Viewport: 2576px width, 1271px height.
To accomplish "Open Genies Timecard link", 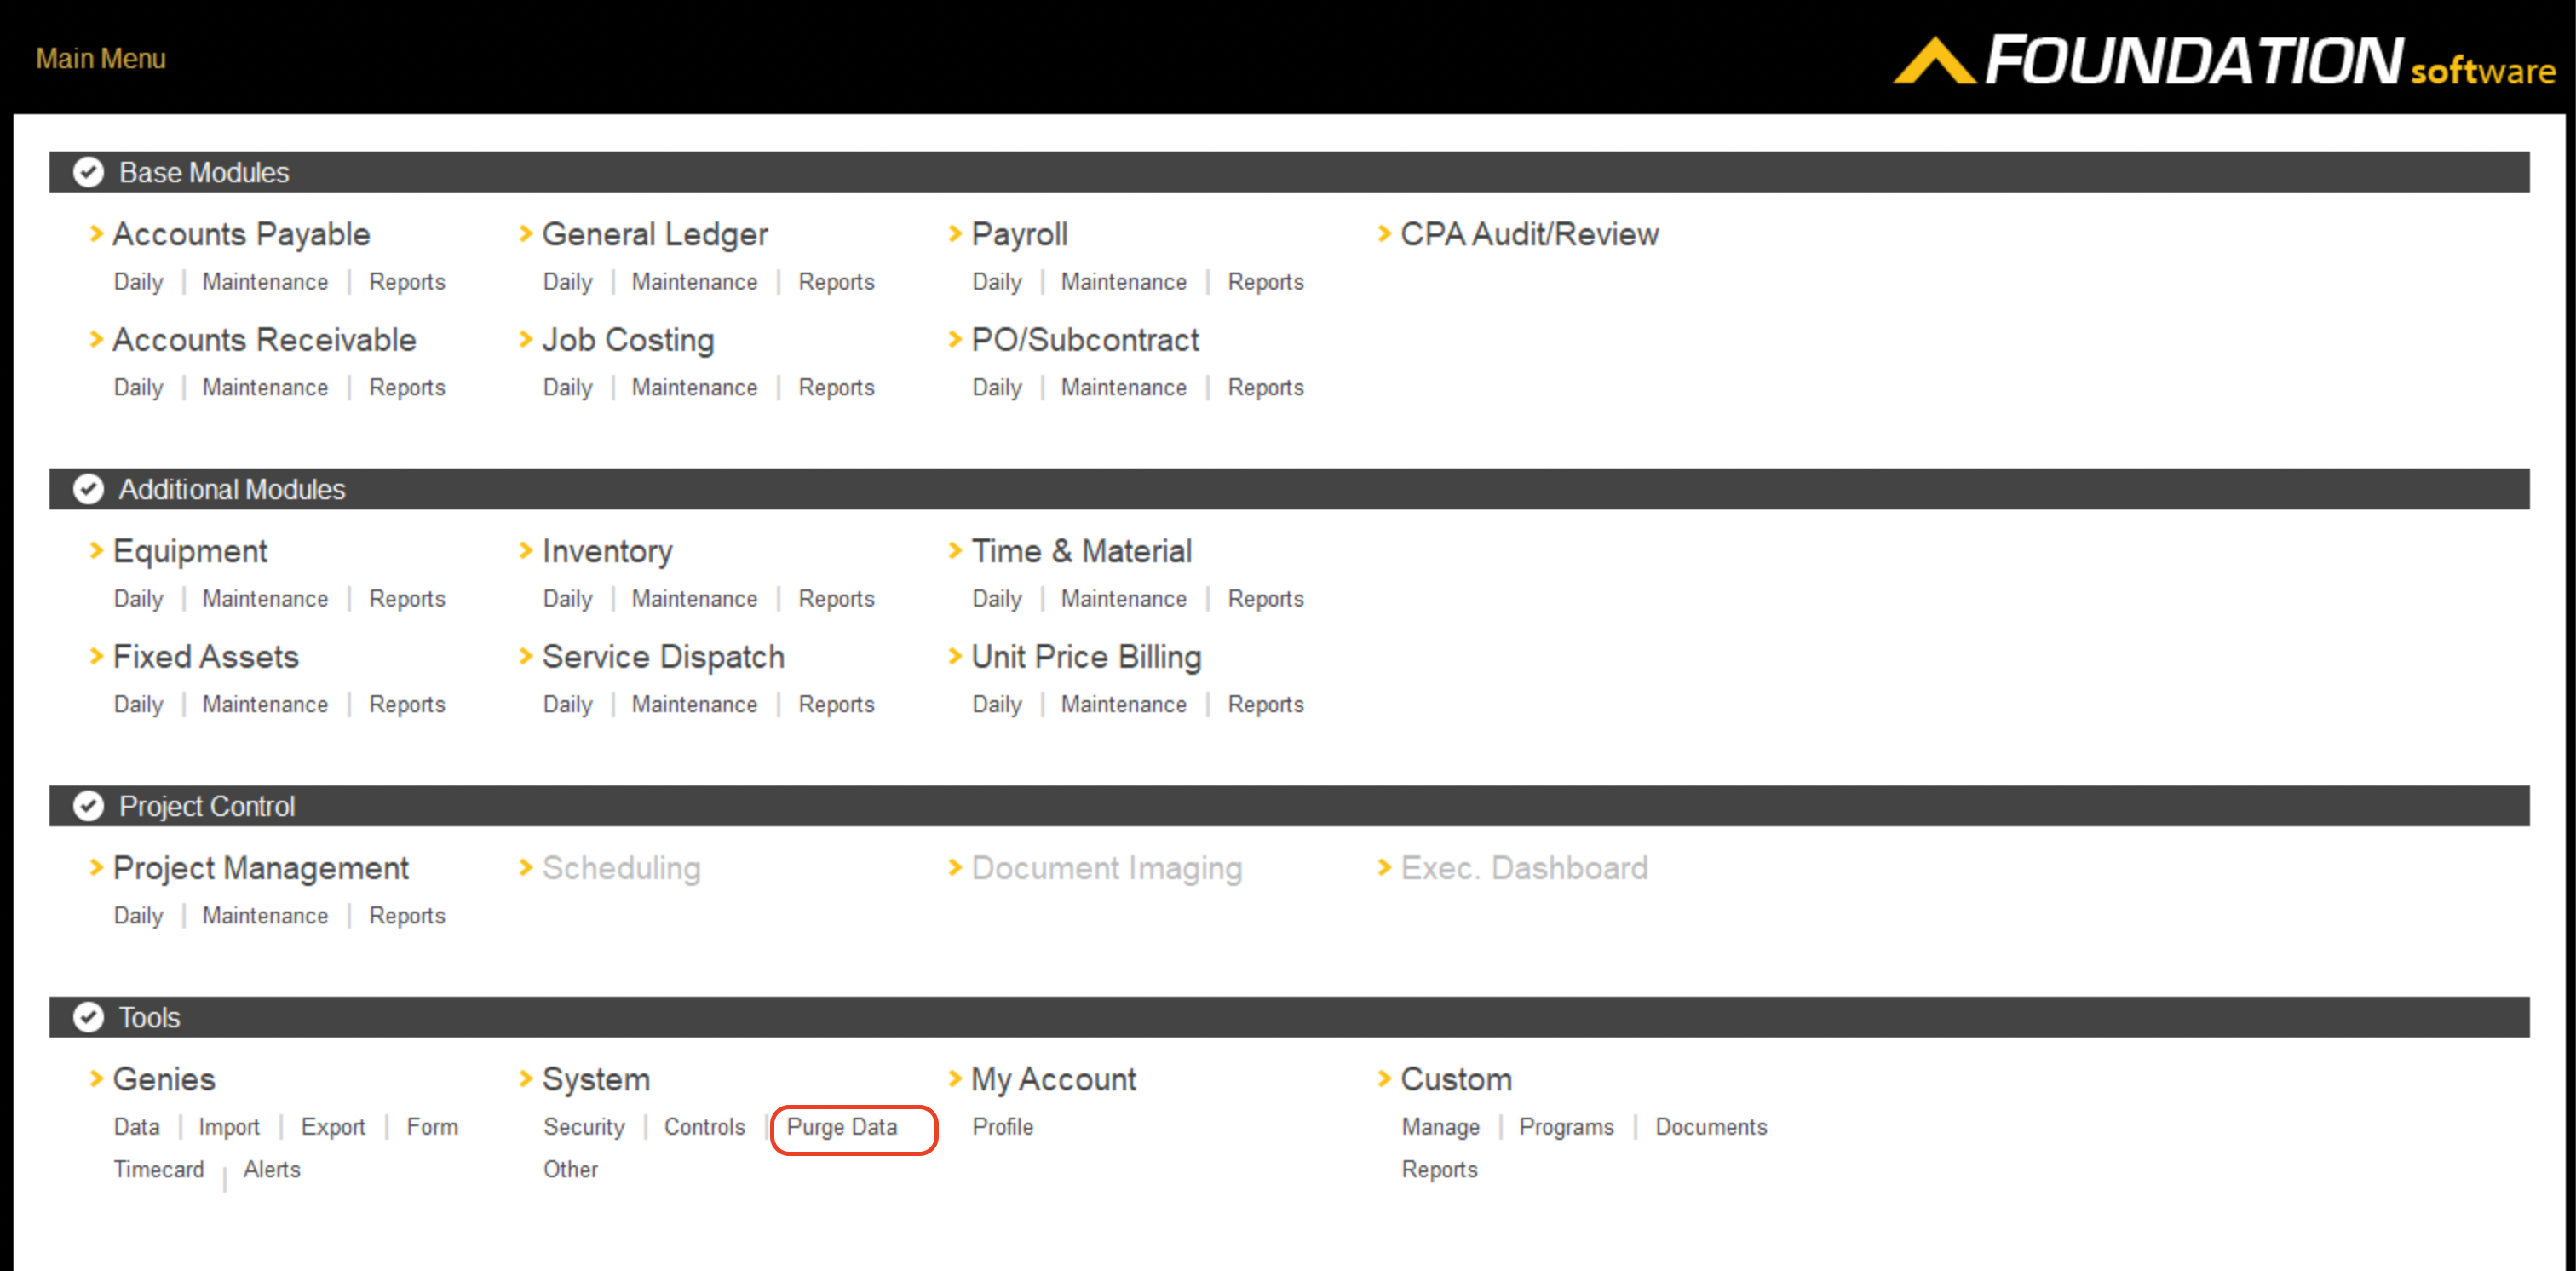I will (x=159, y=1169).
